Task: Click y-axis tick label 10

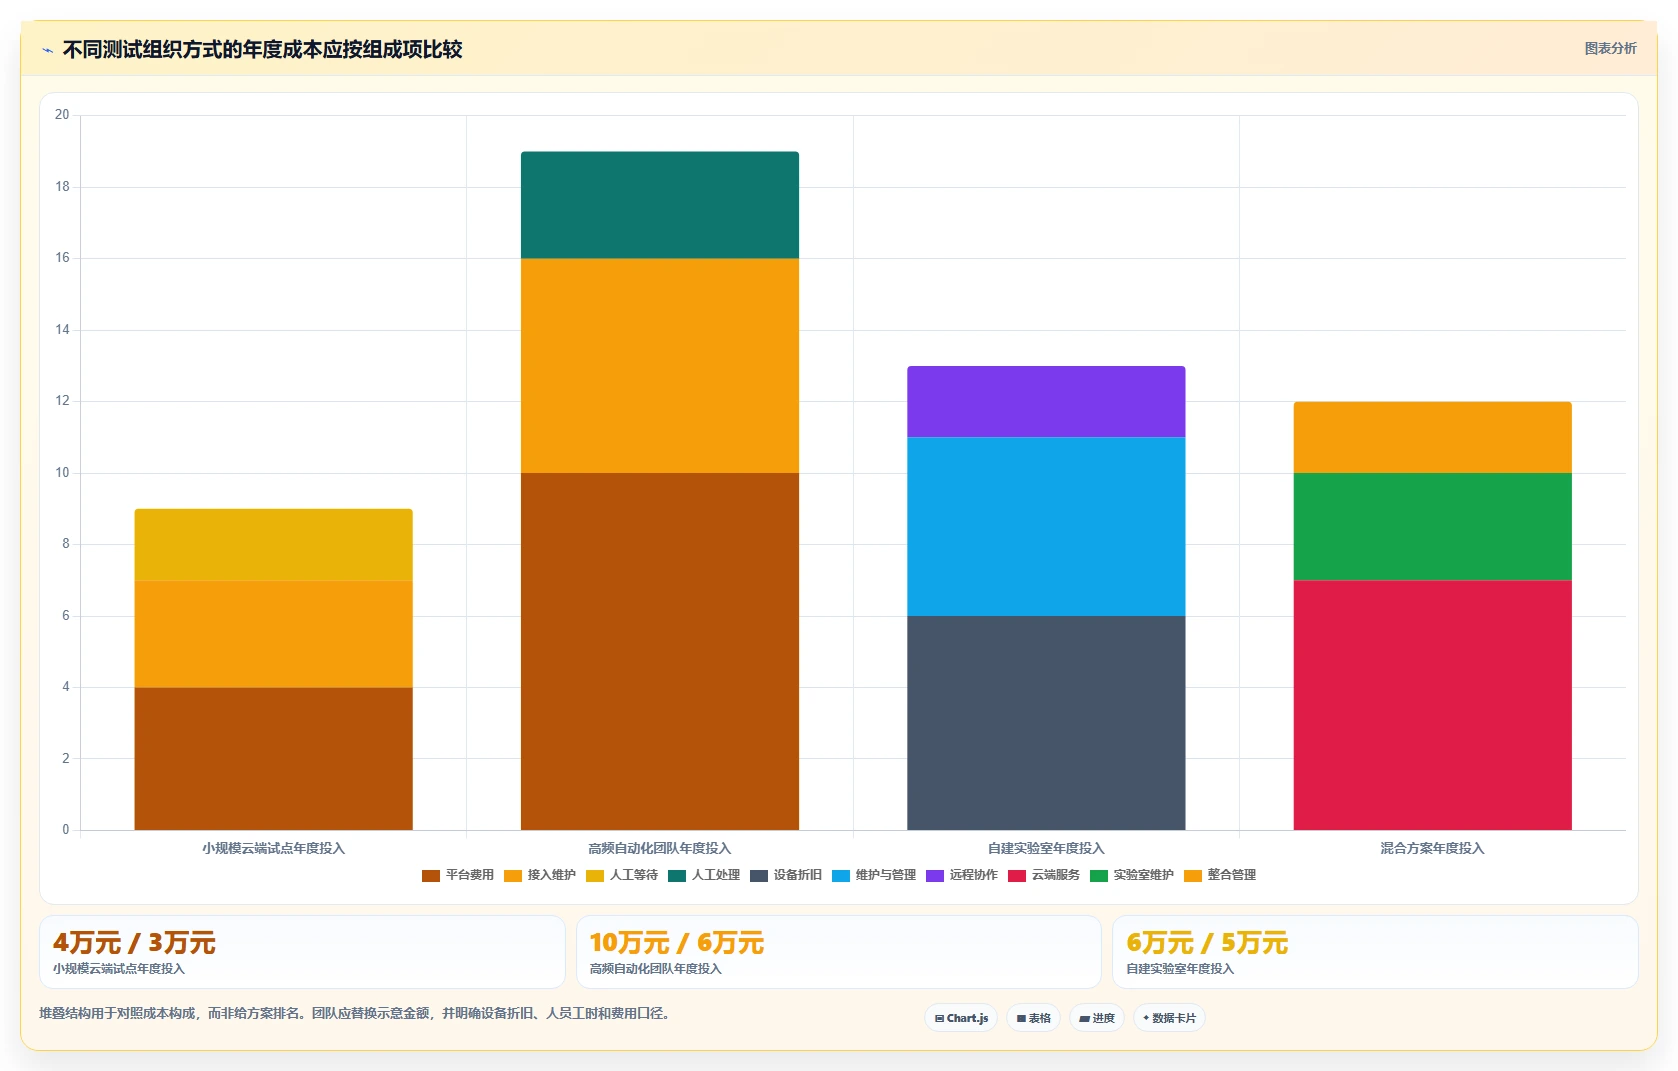Action: (x=62, y=473)
